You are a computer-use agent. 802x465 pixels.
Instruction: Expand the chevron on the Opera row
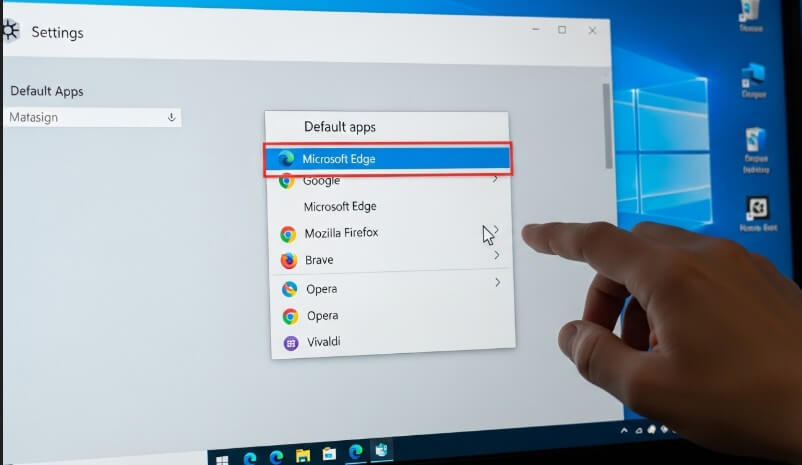pos(498,282)
